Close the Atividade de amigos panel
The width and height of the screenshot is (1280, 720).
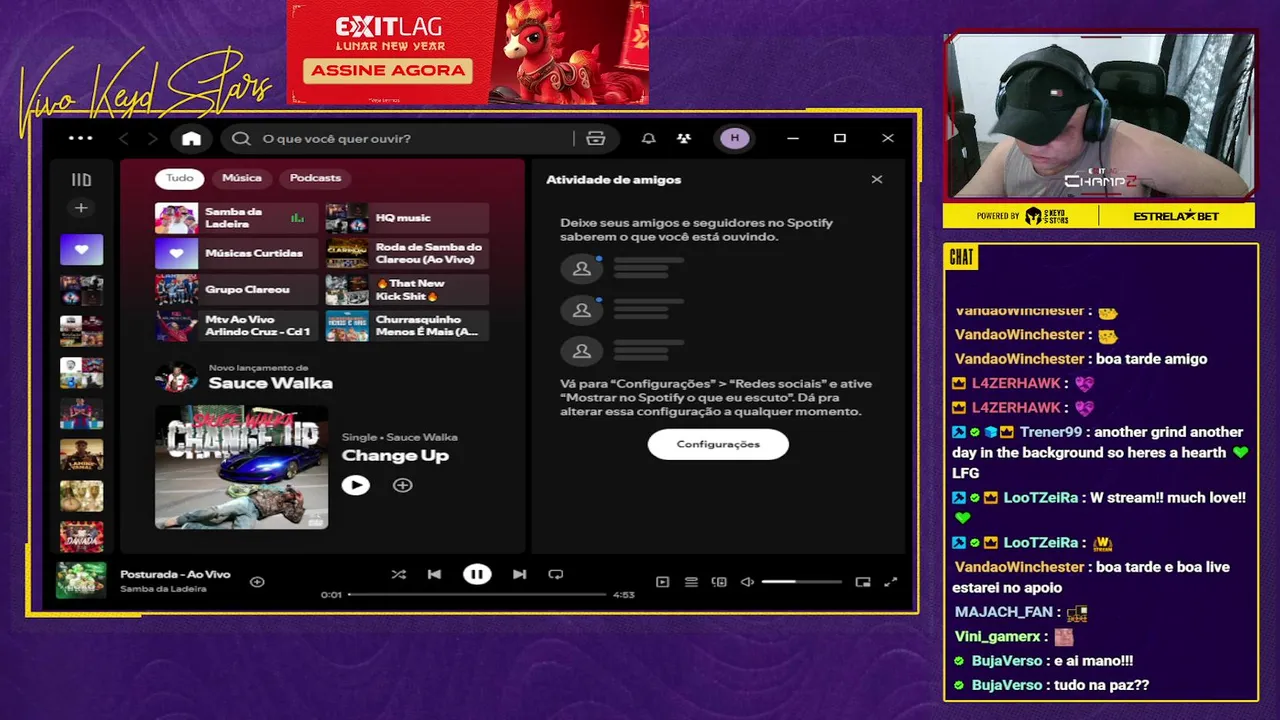point(877,180)
